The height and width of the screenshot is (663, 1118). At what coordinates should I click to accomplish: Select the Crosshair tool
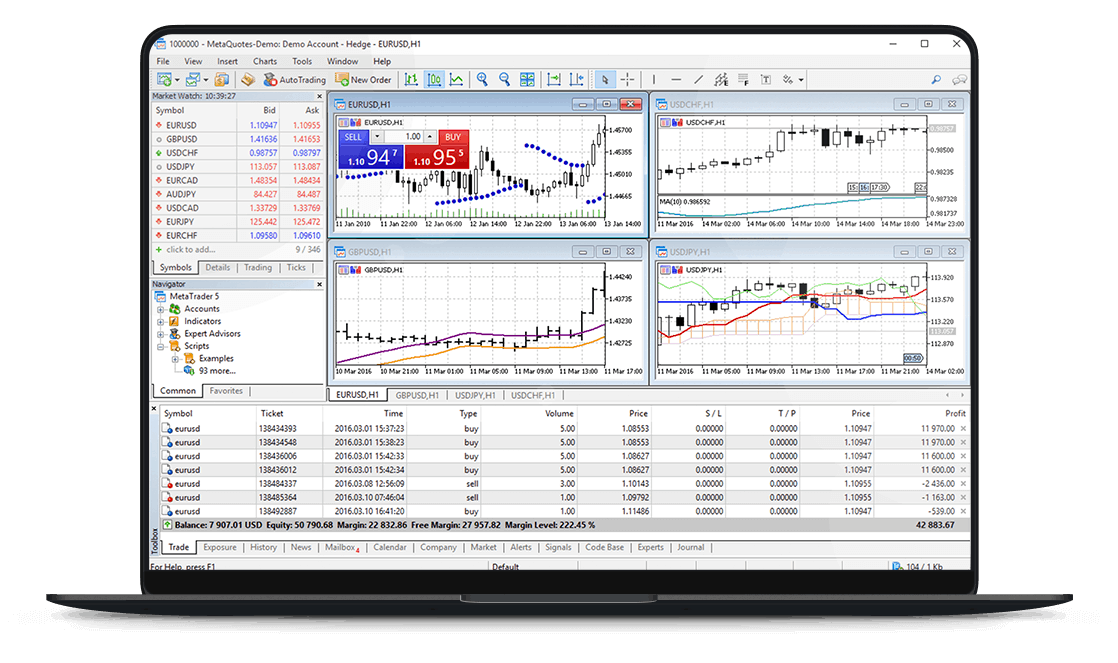[627, 79]
